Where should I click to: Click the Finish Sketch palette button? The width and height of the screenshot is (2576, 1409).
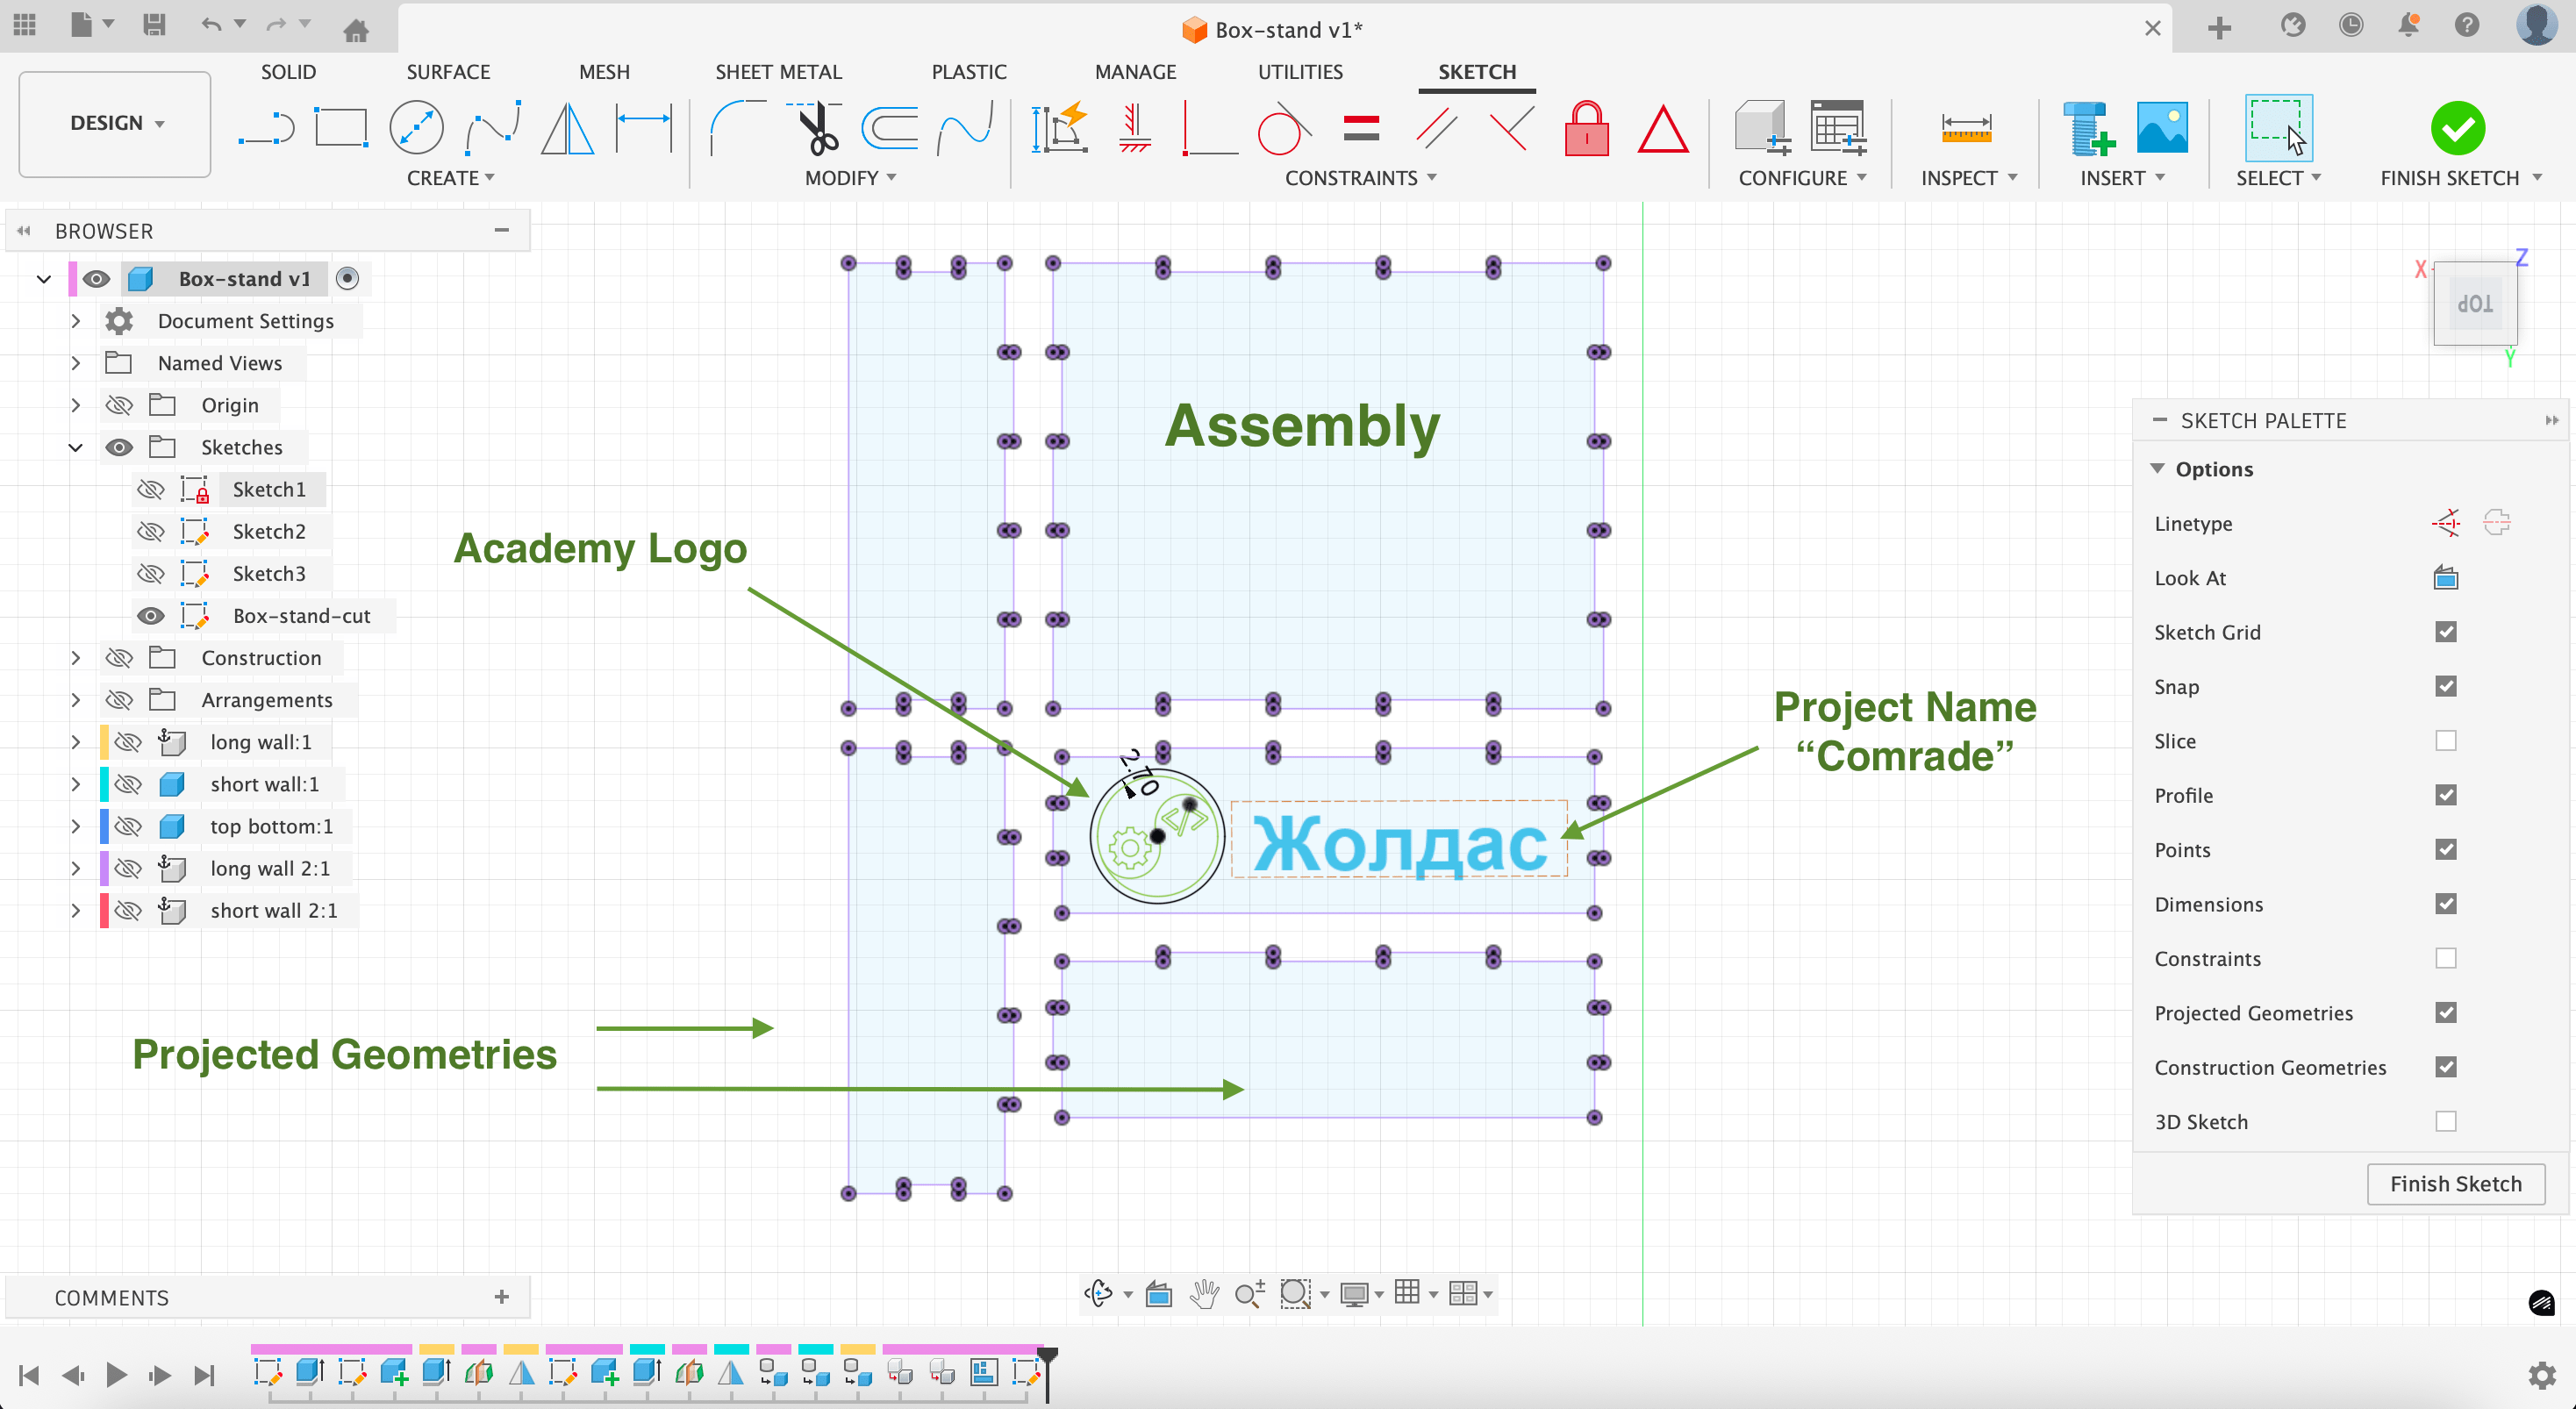coord(2455,1184)
